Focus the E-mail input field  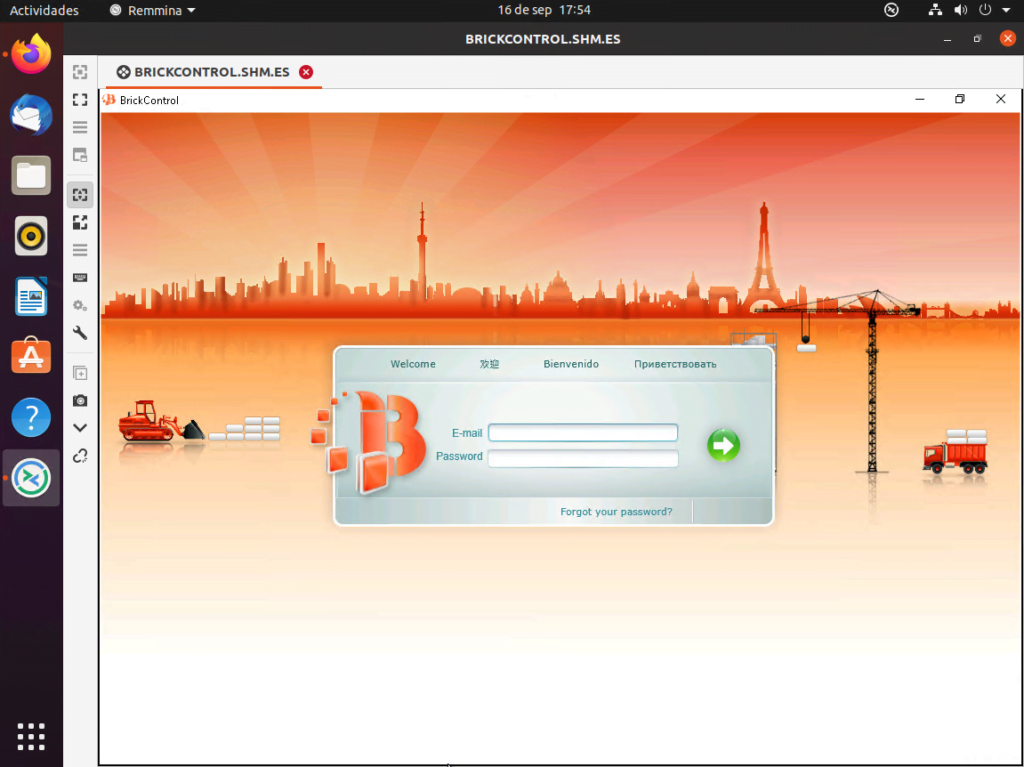(583, 432)
